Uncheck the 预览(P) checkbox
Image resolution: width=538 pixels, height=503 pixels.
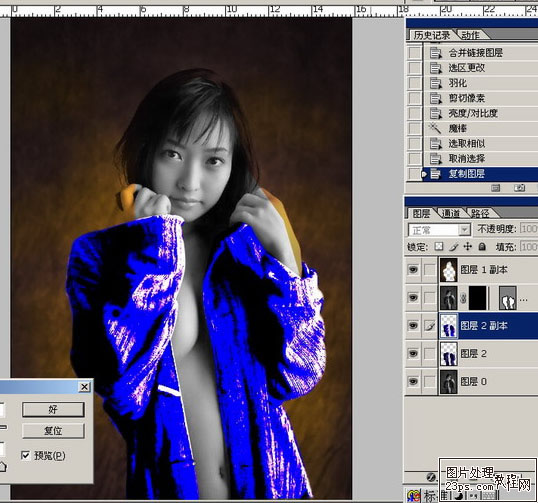[25, 455]
